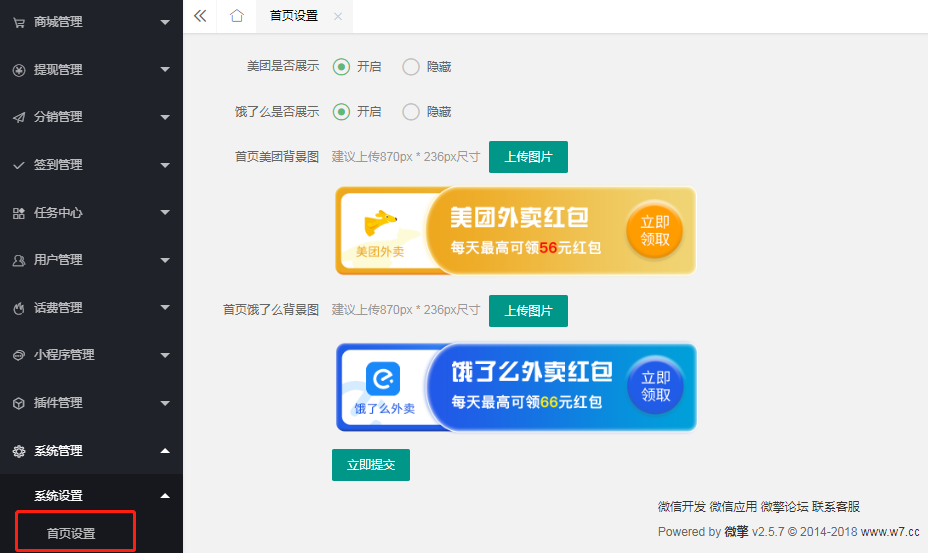Open 首页设置 in the sidebar

[x=71, y=533]
